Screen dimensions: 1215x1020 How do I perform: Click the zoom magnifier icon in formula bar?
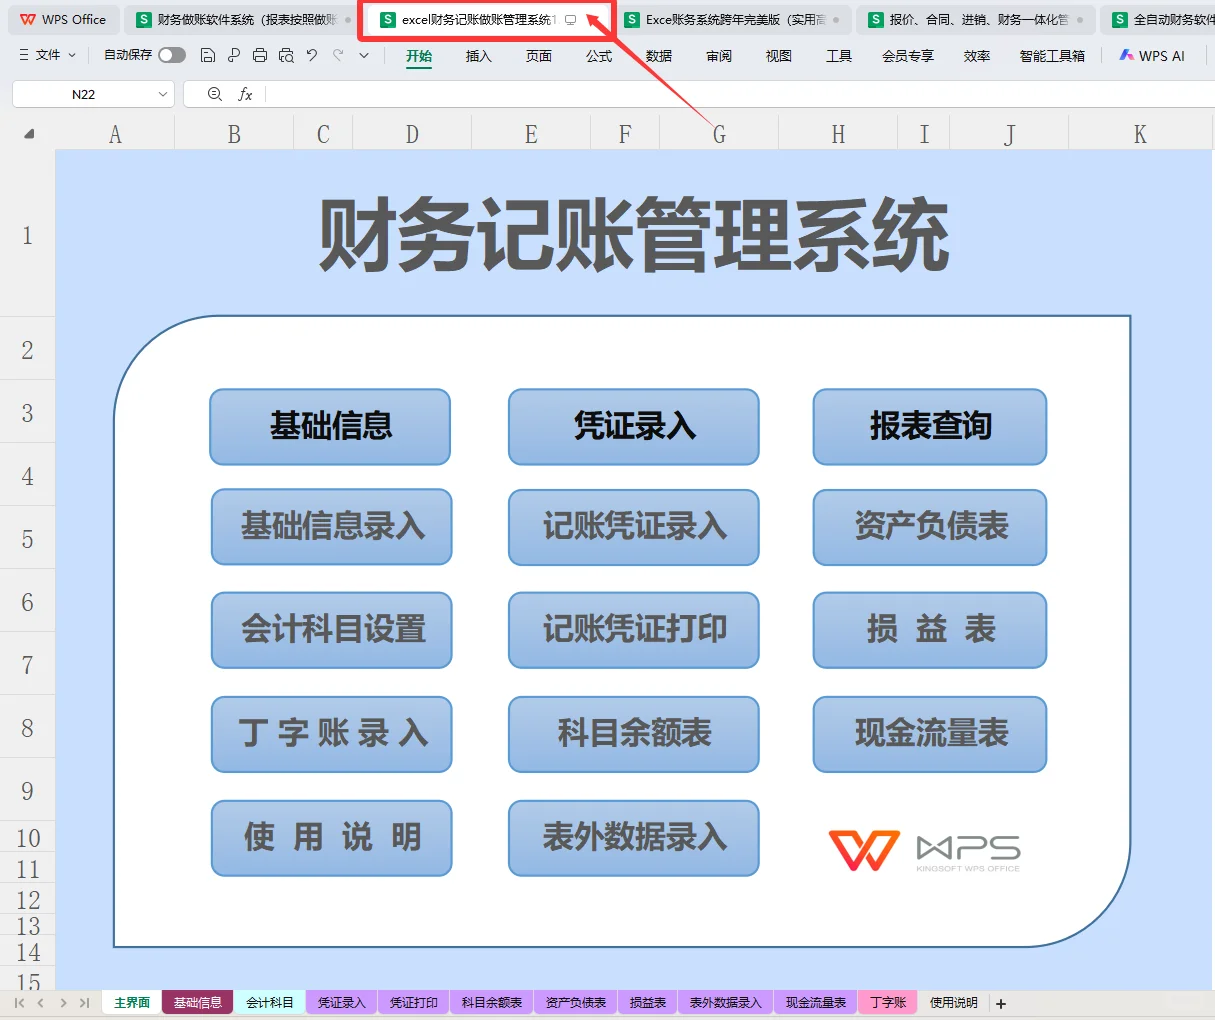[214, 94]
